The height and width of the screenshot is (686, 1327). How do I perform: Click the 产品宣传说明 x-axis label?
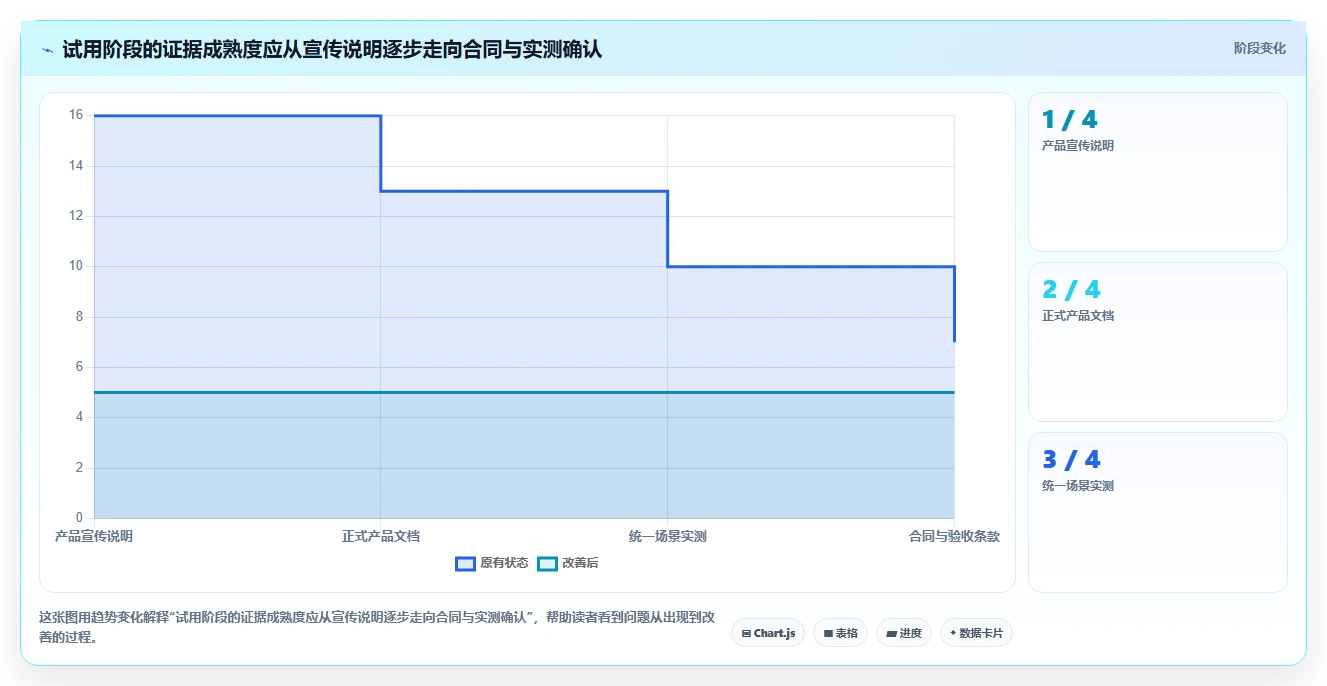[x=94, y=536]
